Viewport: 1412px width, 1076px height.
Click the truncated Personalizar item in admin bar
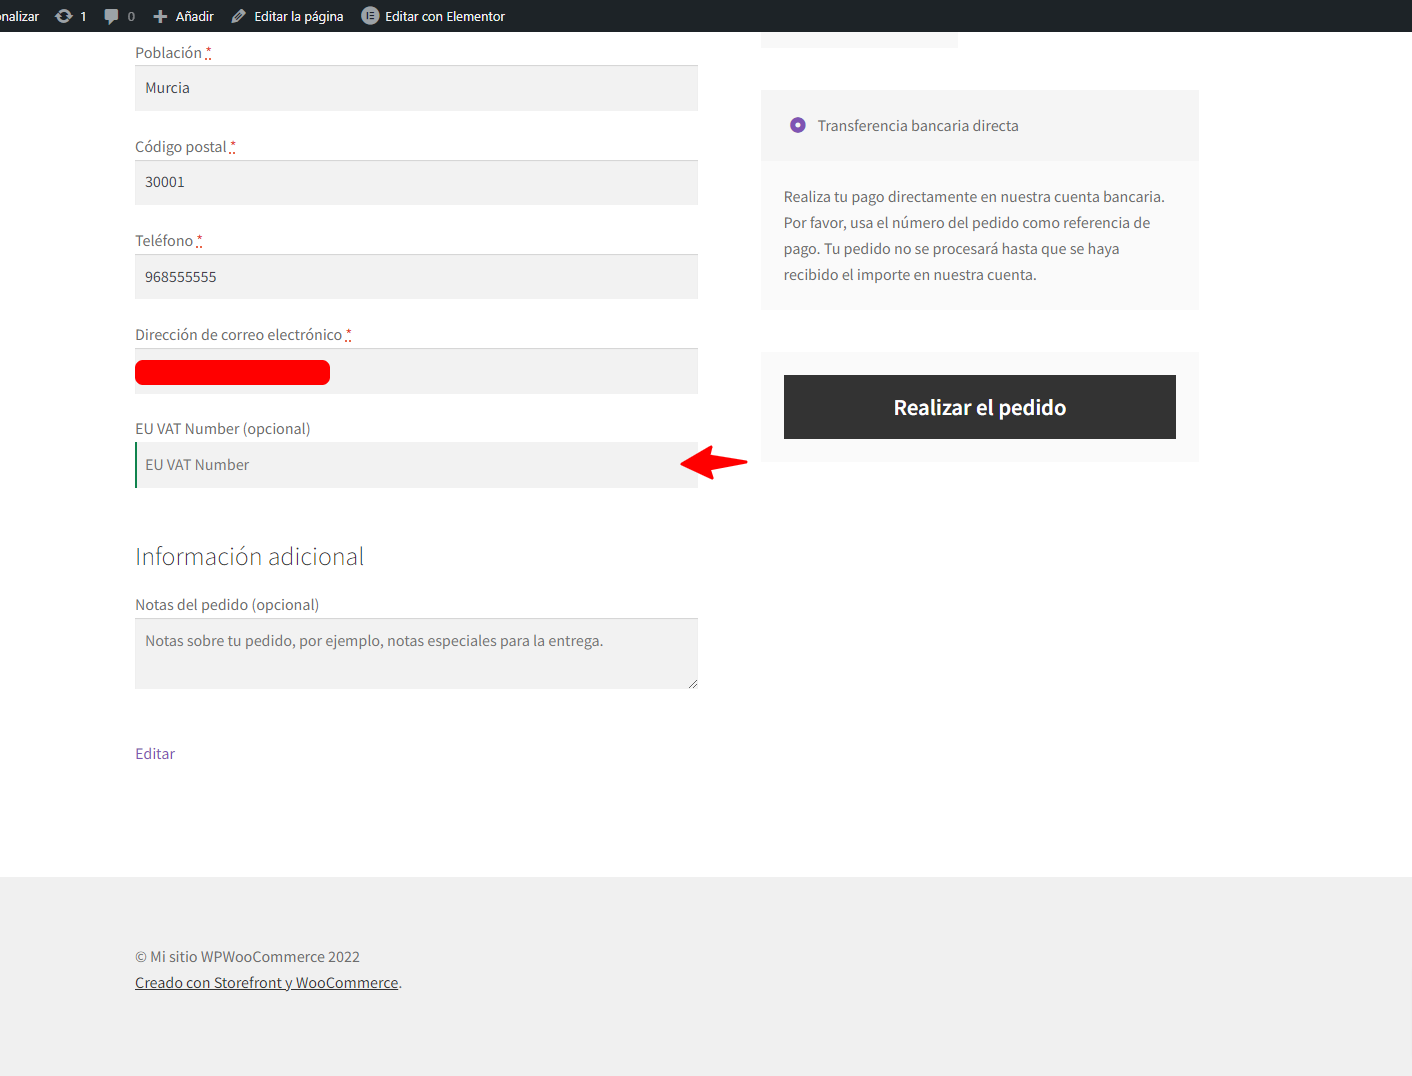pos(19,16)
